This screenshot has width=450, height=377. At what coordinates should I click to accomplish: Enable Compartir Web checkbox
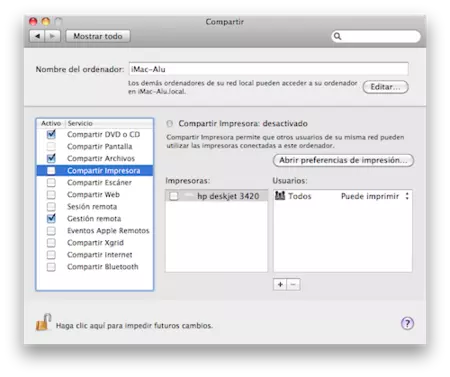[51, 194]
